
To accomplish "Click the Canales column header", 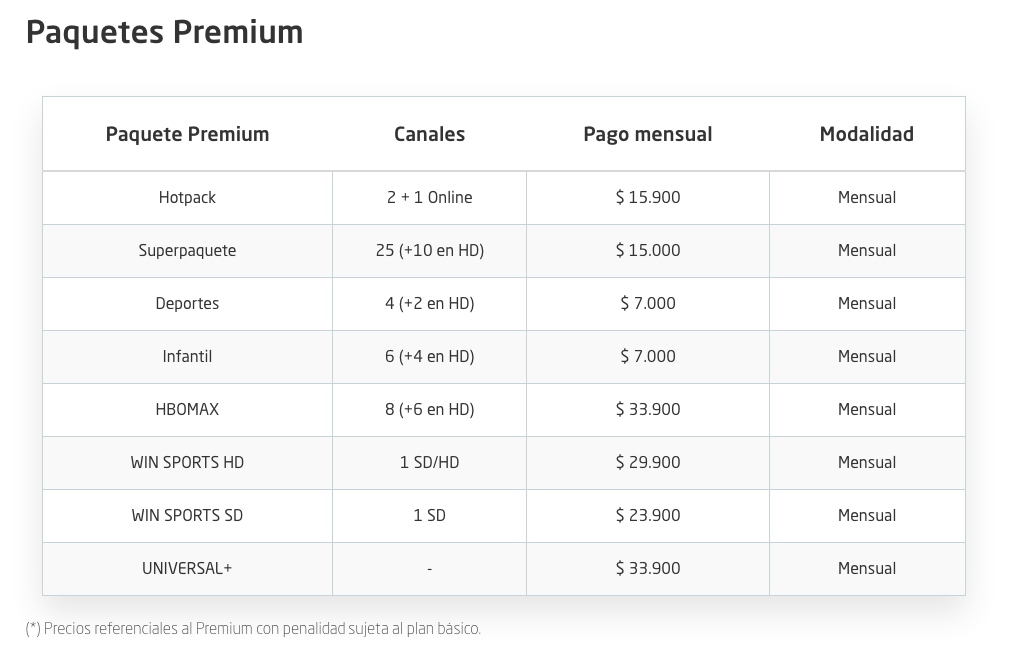I will (429, 134).
